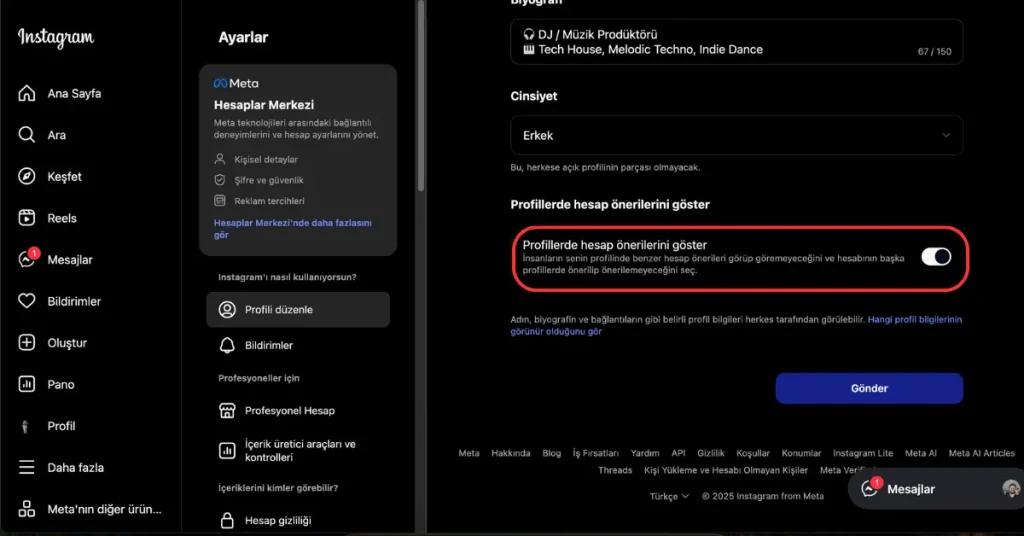Open Keşfet compass icon

[27, 176]
